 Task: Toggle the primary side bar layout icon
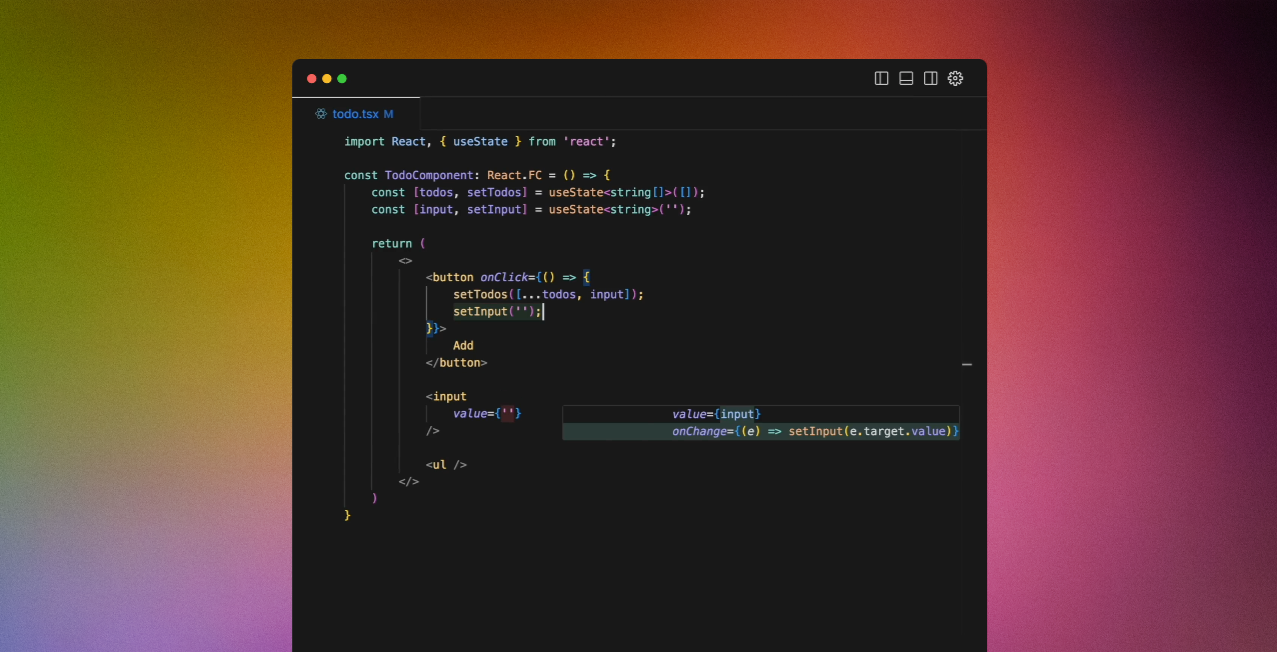coord(880,78)
